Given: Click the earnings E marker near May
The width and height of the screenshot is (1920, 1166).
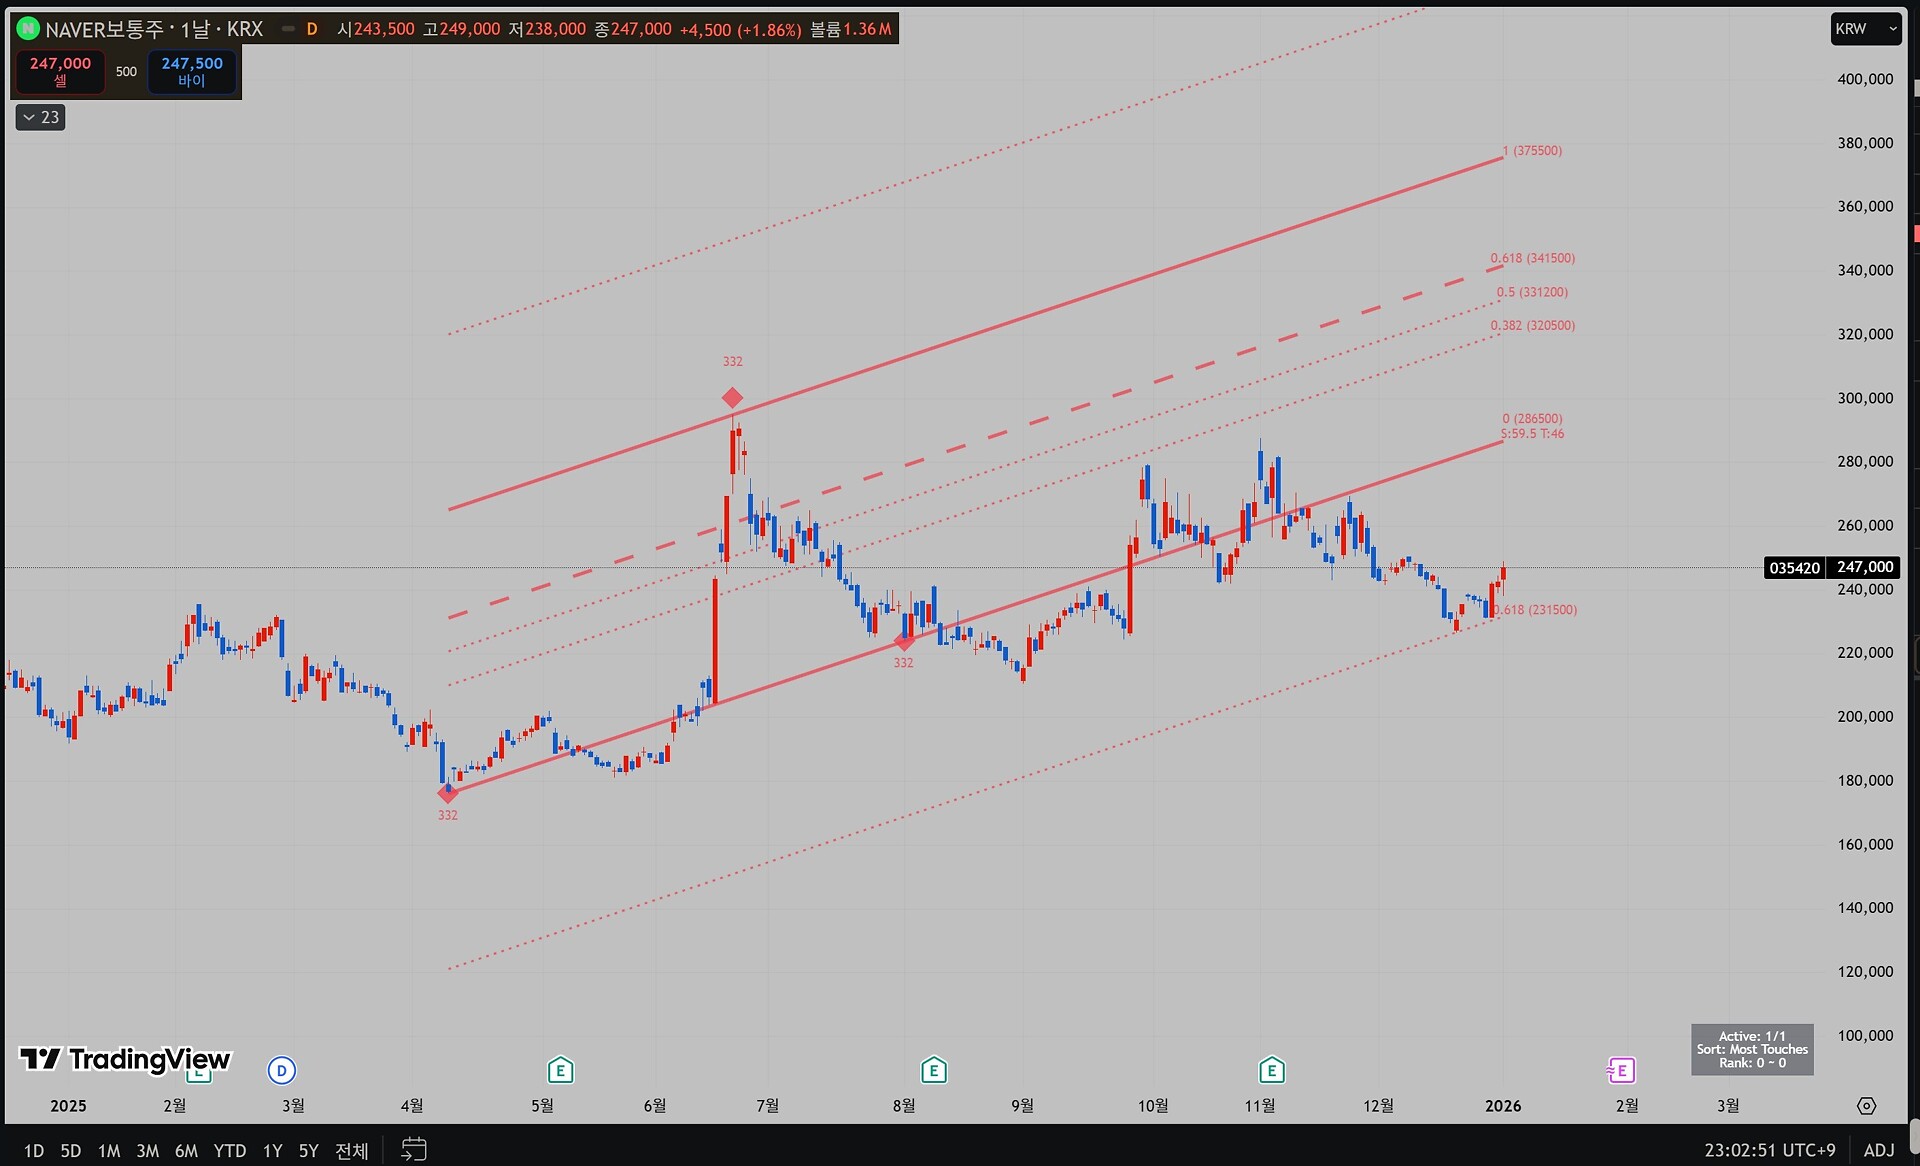Looking at the screenshot, I should pos(560,1071).
